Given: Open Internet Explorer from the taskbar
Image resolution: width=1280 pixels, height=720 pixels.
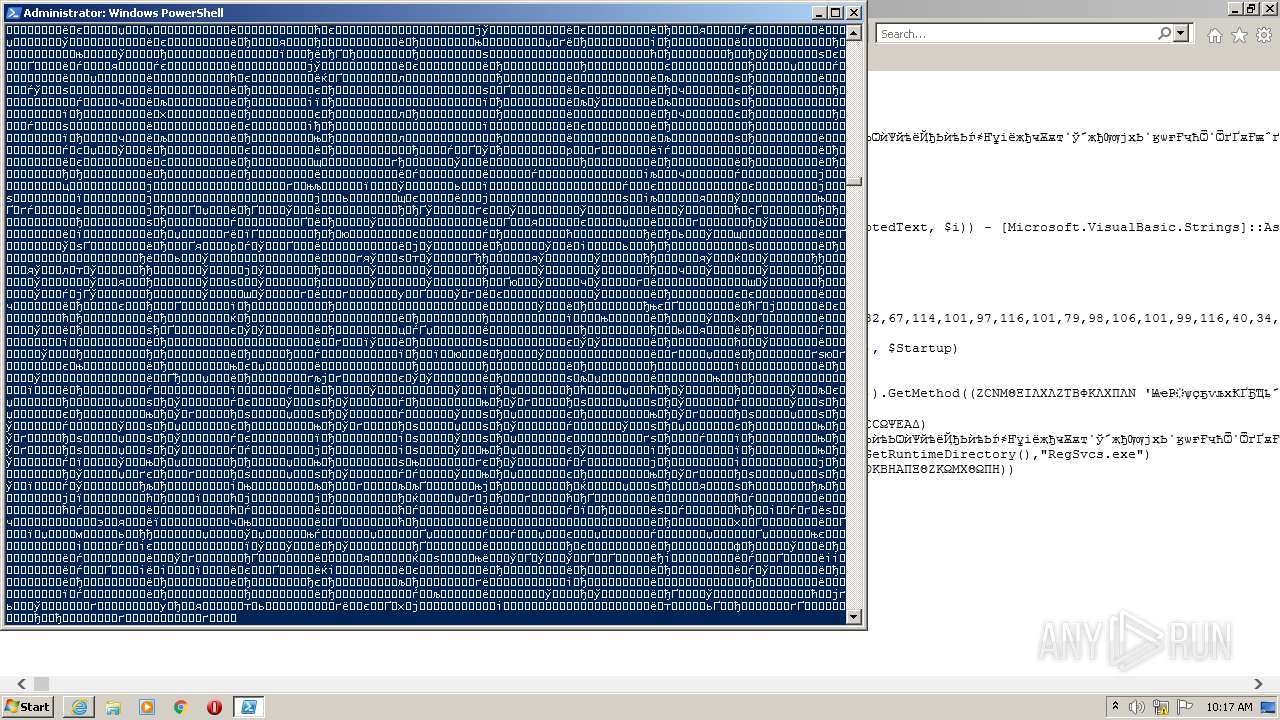Looking at the screenshot, I should (x=79, y=707).
